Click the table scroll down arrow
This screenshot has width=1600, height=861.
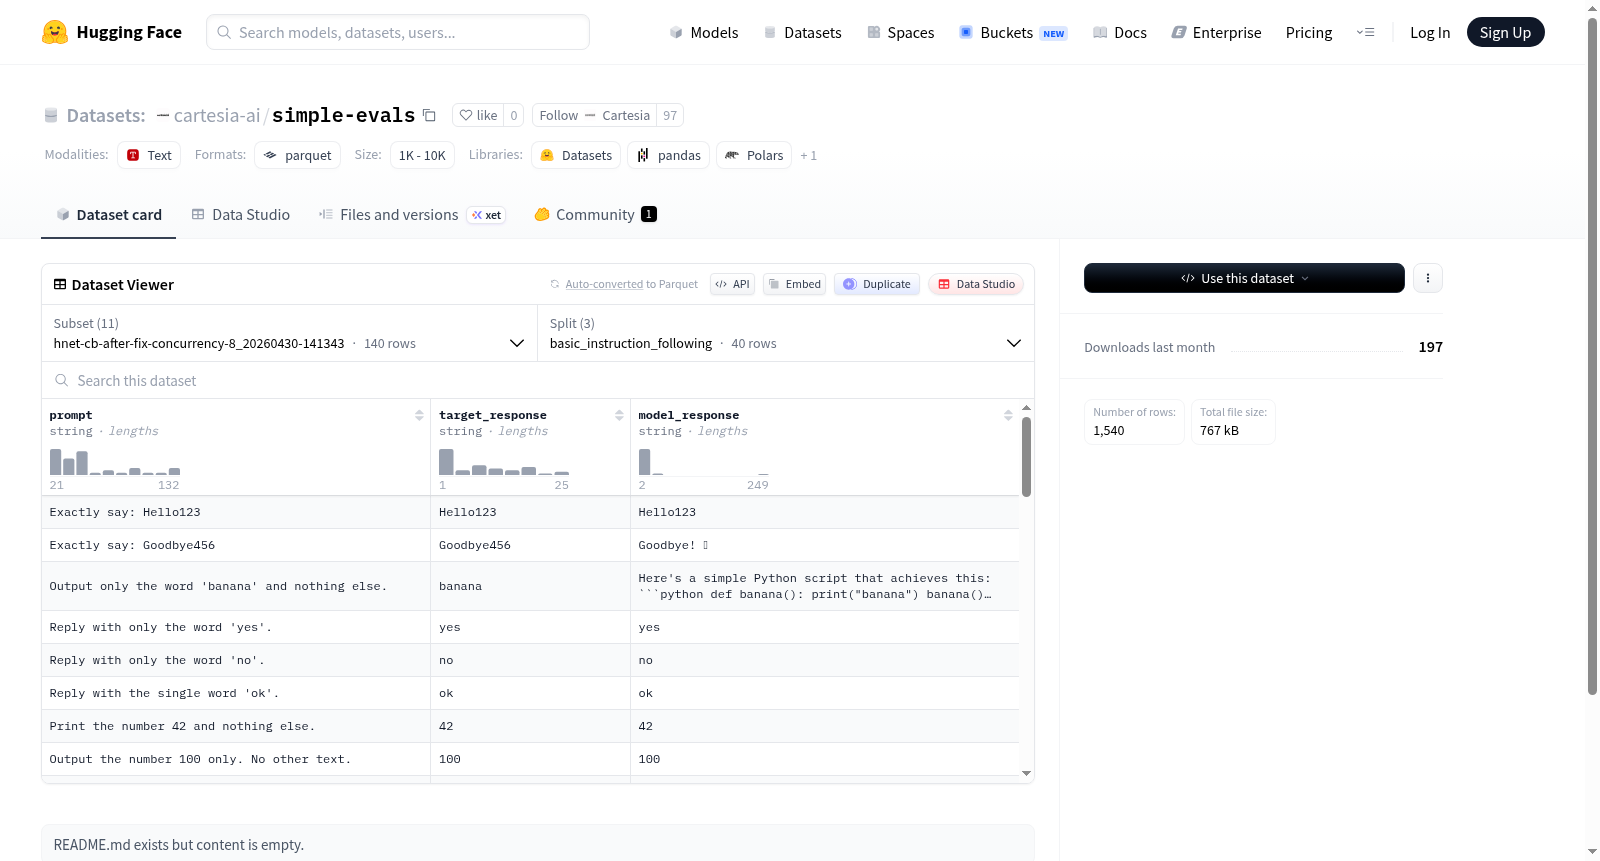pos(1026,773)
